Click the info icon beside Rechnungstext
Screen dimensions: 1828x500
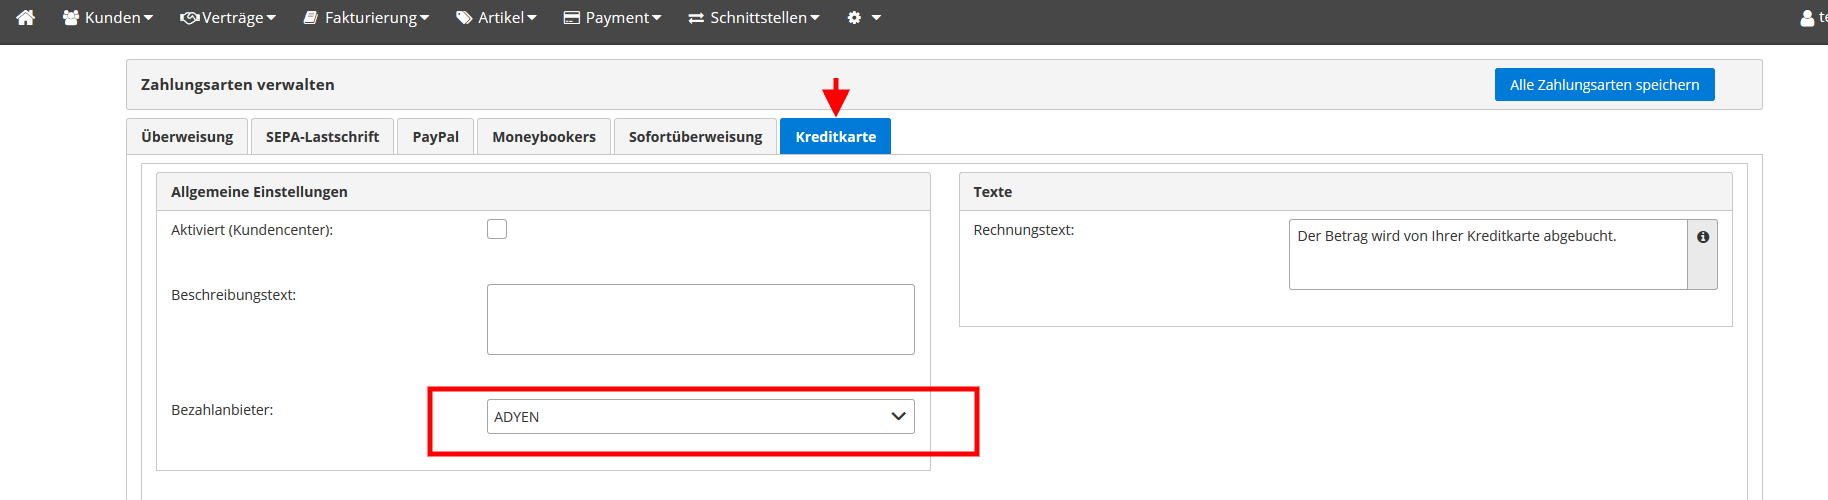[x=1702, y=238]
